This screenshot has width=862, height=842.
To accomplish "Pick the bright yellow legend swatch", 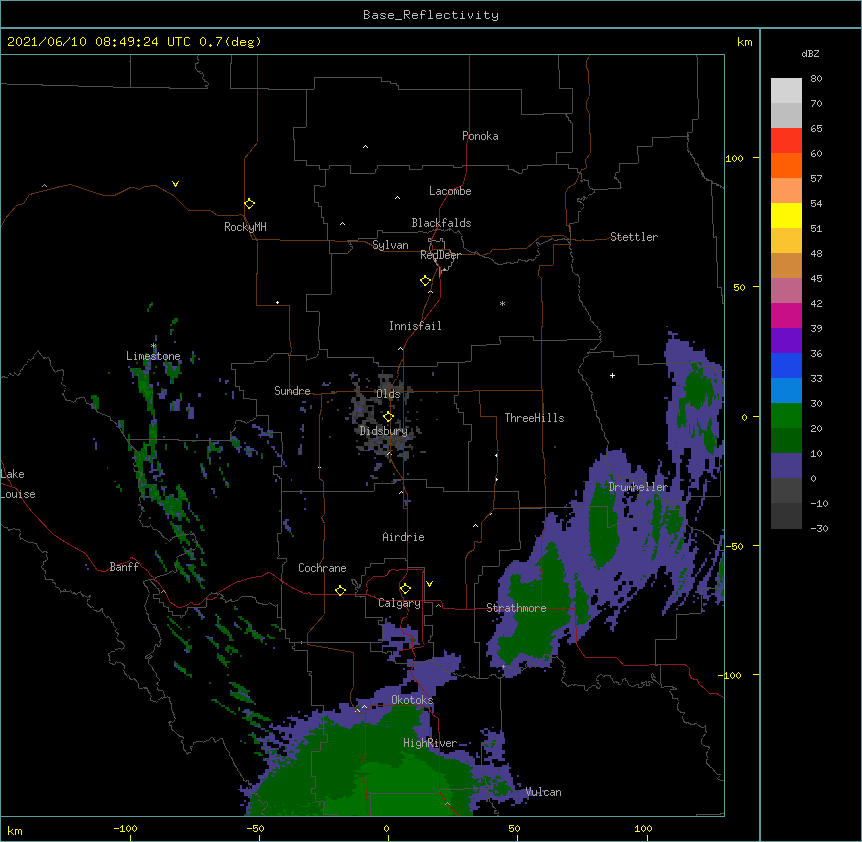I will (x=786, y=215).
